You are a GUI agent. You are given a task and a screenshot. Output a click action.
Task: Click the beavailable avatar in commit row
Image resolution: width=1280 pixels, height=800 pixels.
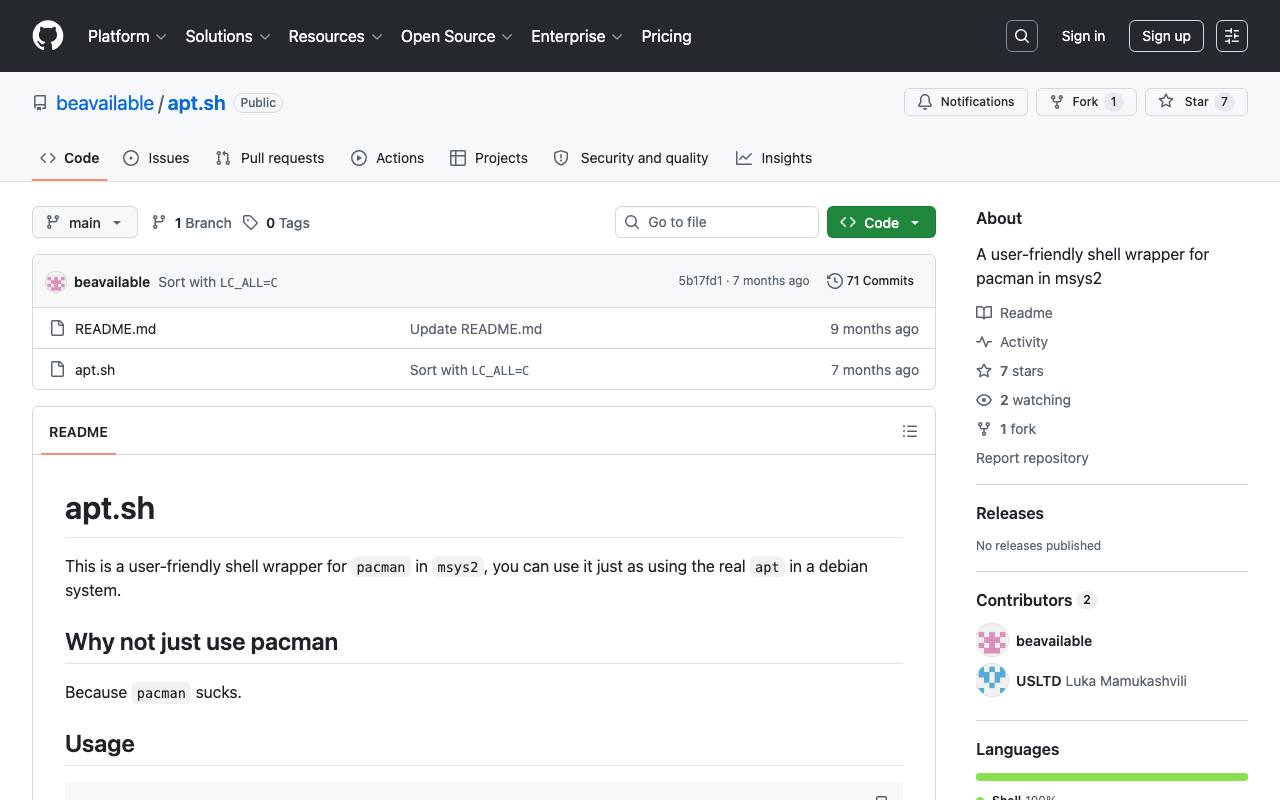pyautogui.click(x=56, y=282)
